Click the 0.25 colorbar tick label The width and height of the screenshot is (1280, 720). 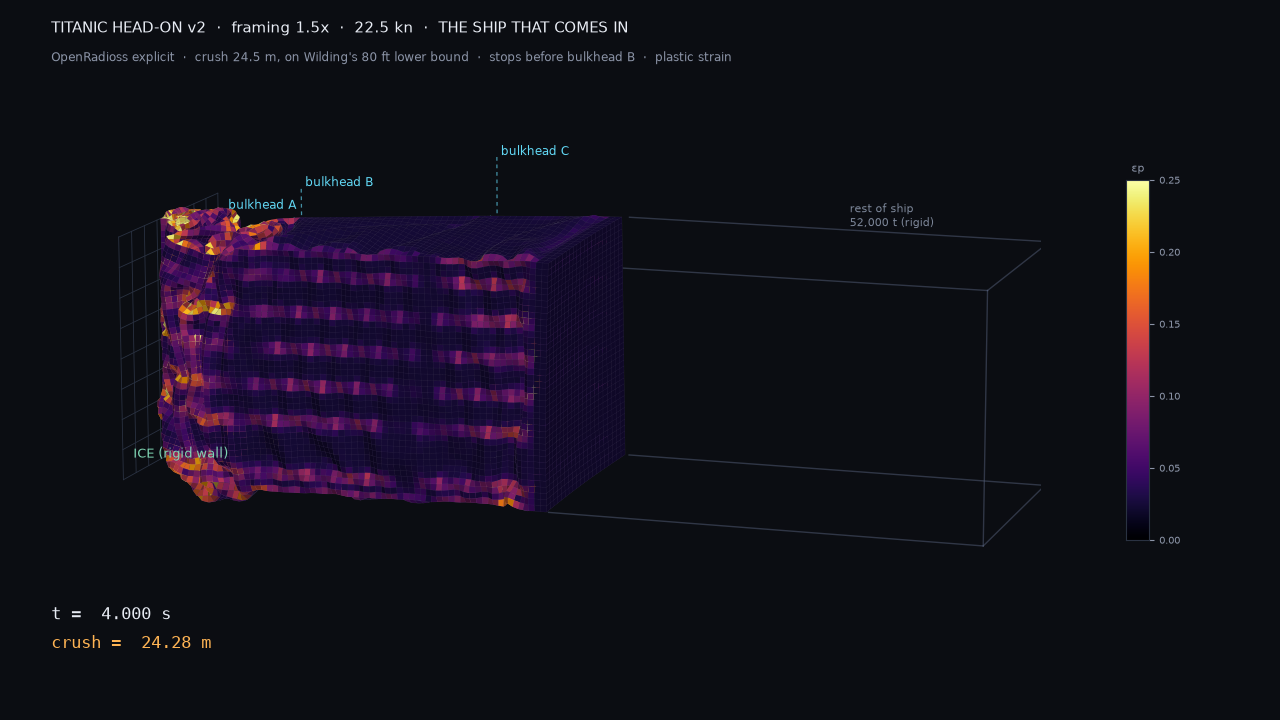[x=1170, y=181]
